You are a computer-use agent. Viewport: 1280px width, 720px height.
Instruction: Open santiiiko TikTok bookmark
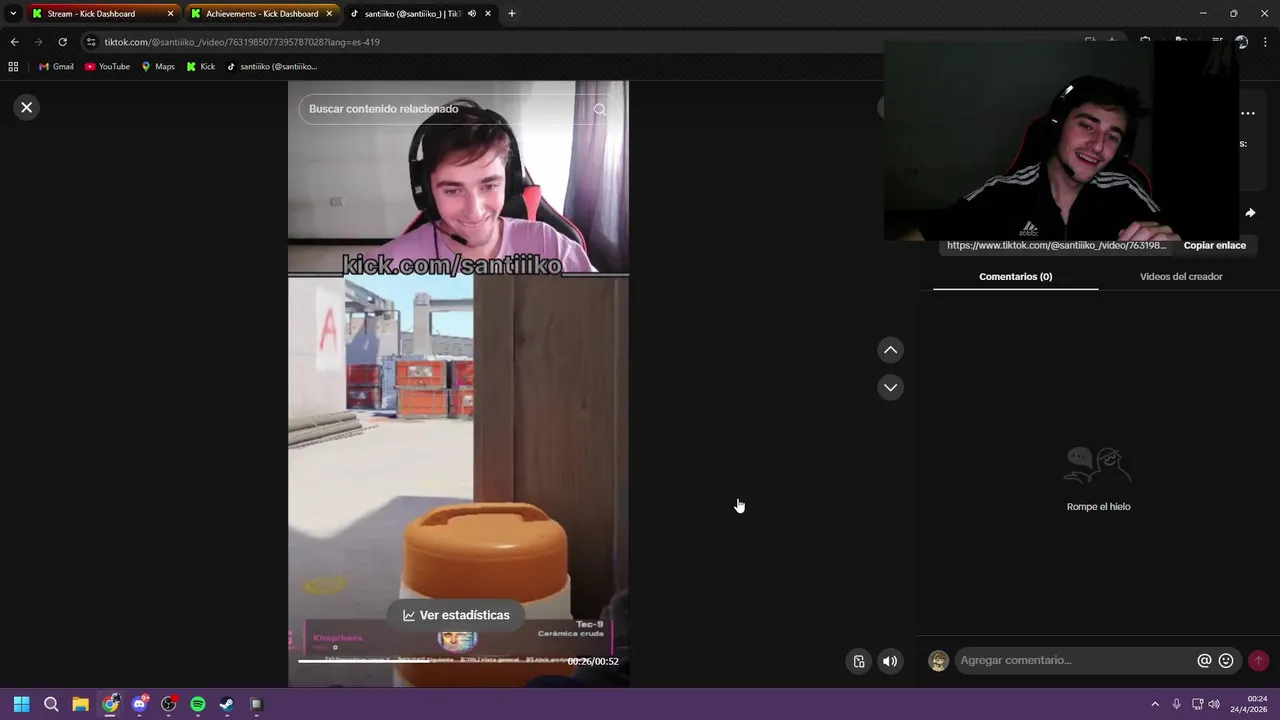click(272, 67)
